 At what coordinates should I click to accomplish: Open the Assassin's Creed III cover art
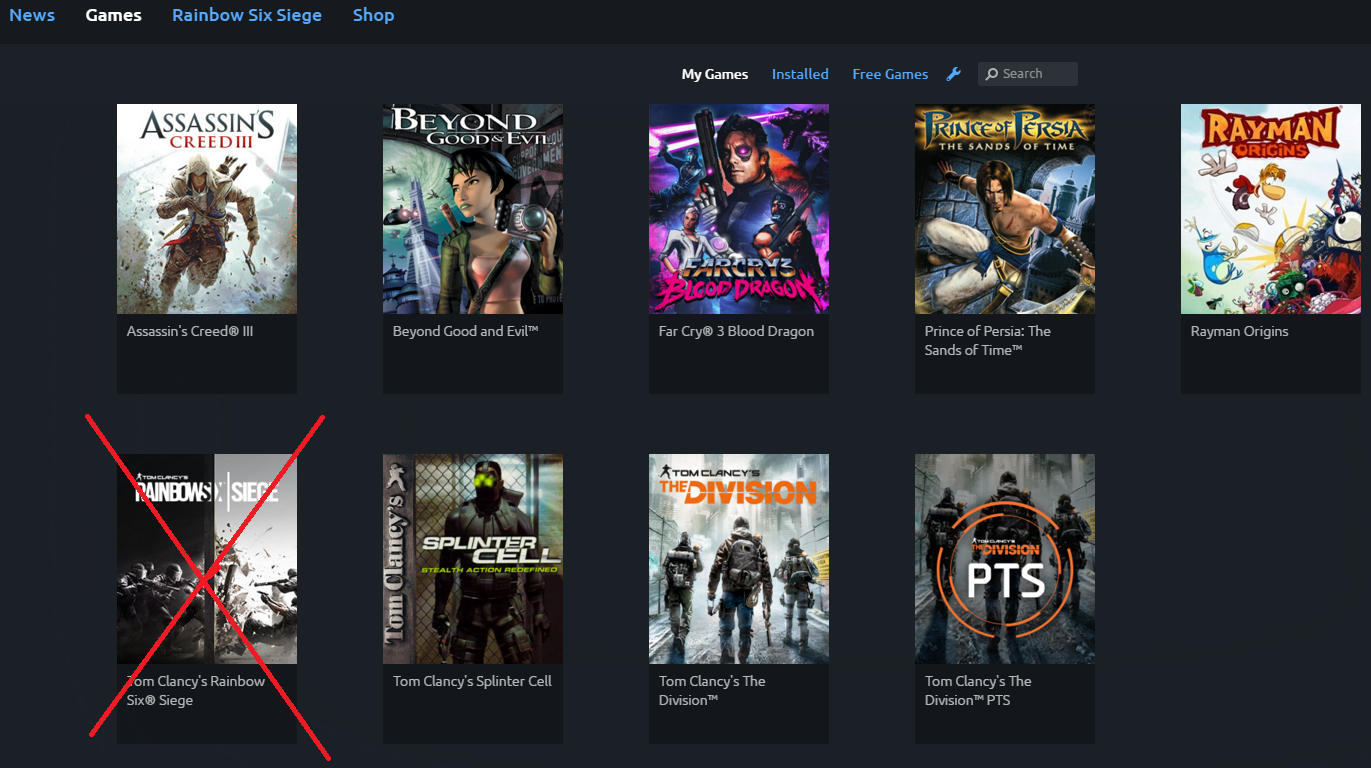click(x=207, y=209)
